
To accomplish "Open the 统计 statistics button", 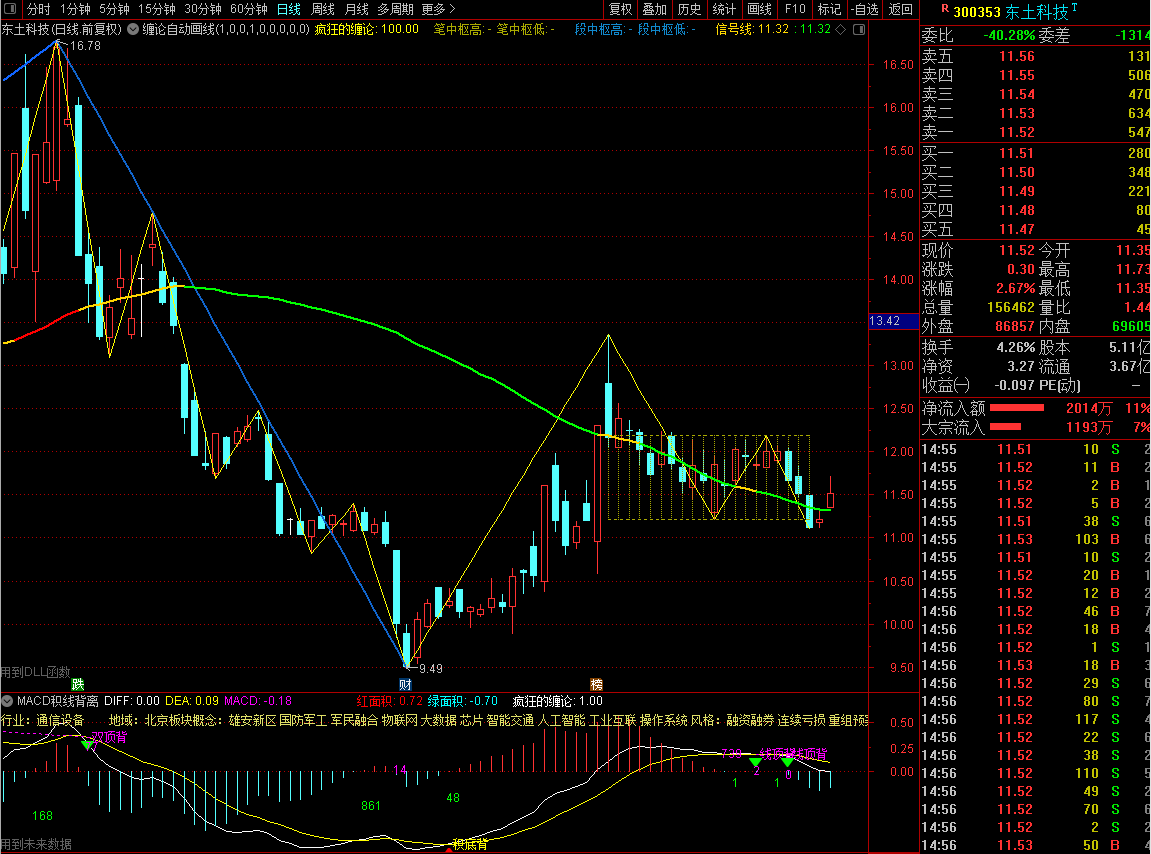I will 723,9.
